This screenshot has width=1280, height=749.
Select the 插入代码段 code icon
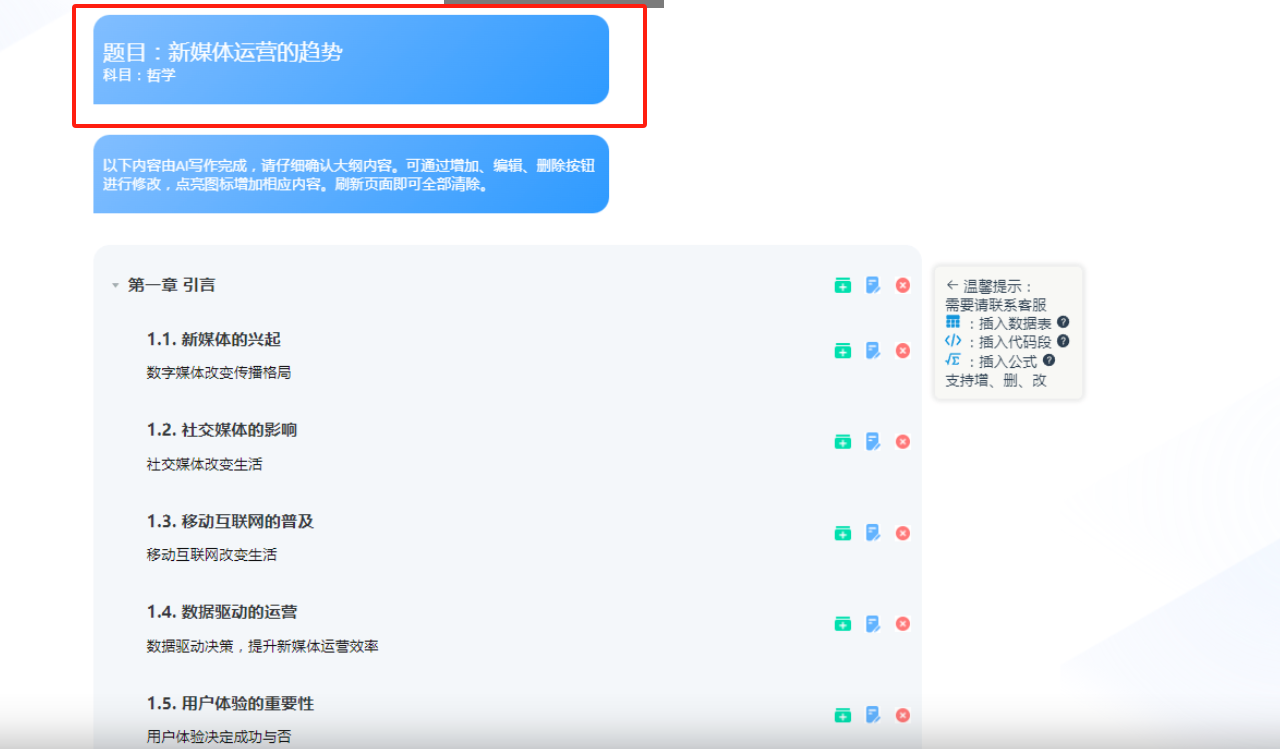pos(953,339)
